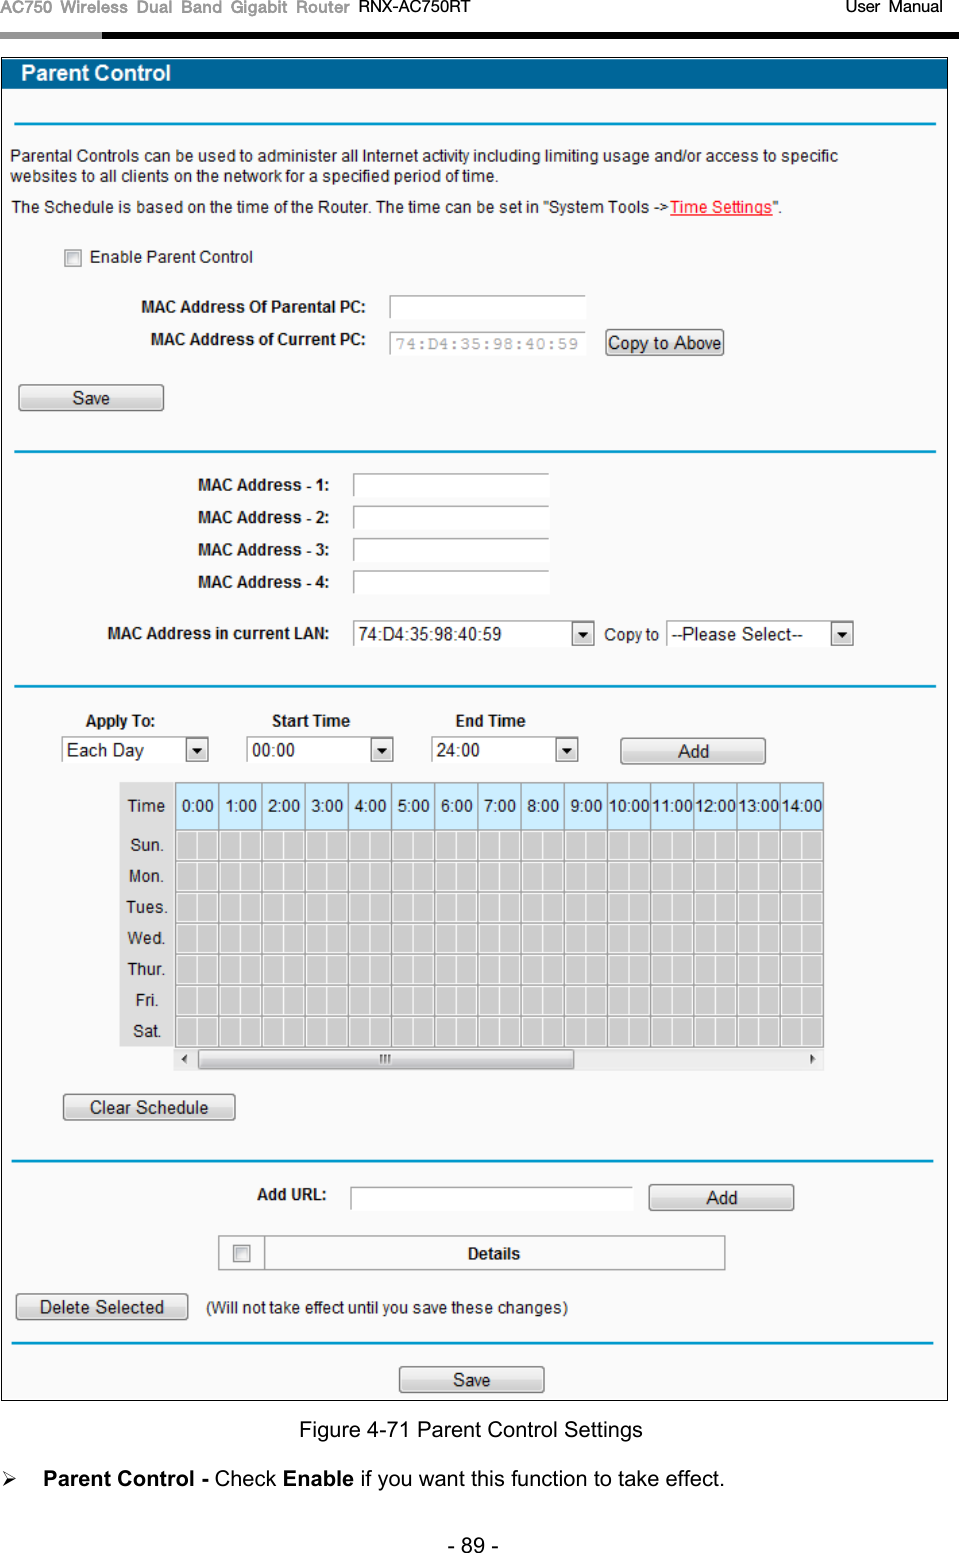Open the Copy to --Please Select-- dropdown

[x=760, y=634]
